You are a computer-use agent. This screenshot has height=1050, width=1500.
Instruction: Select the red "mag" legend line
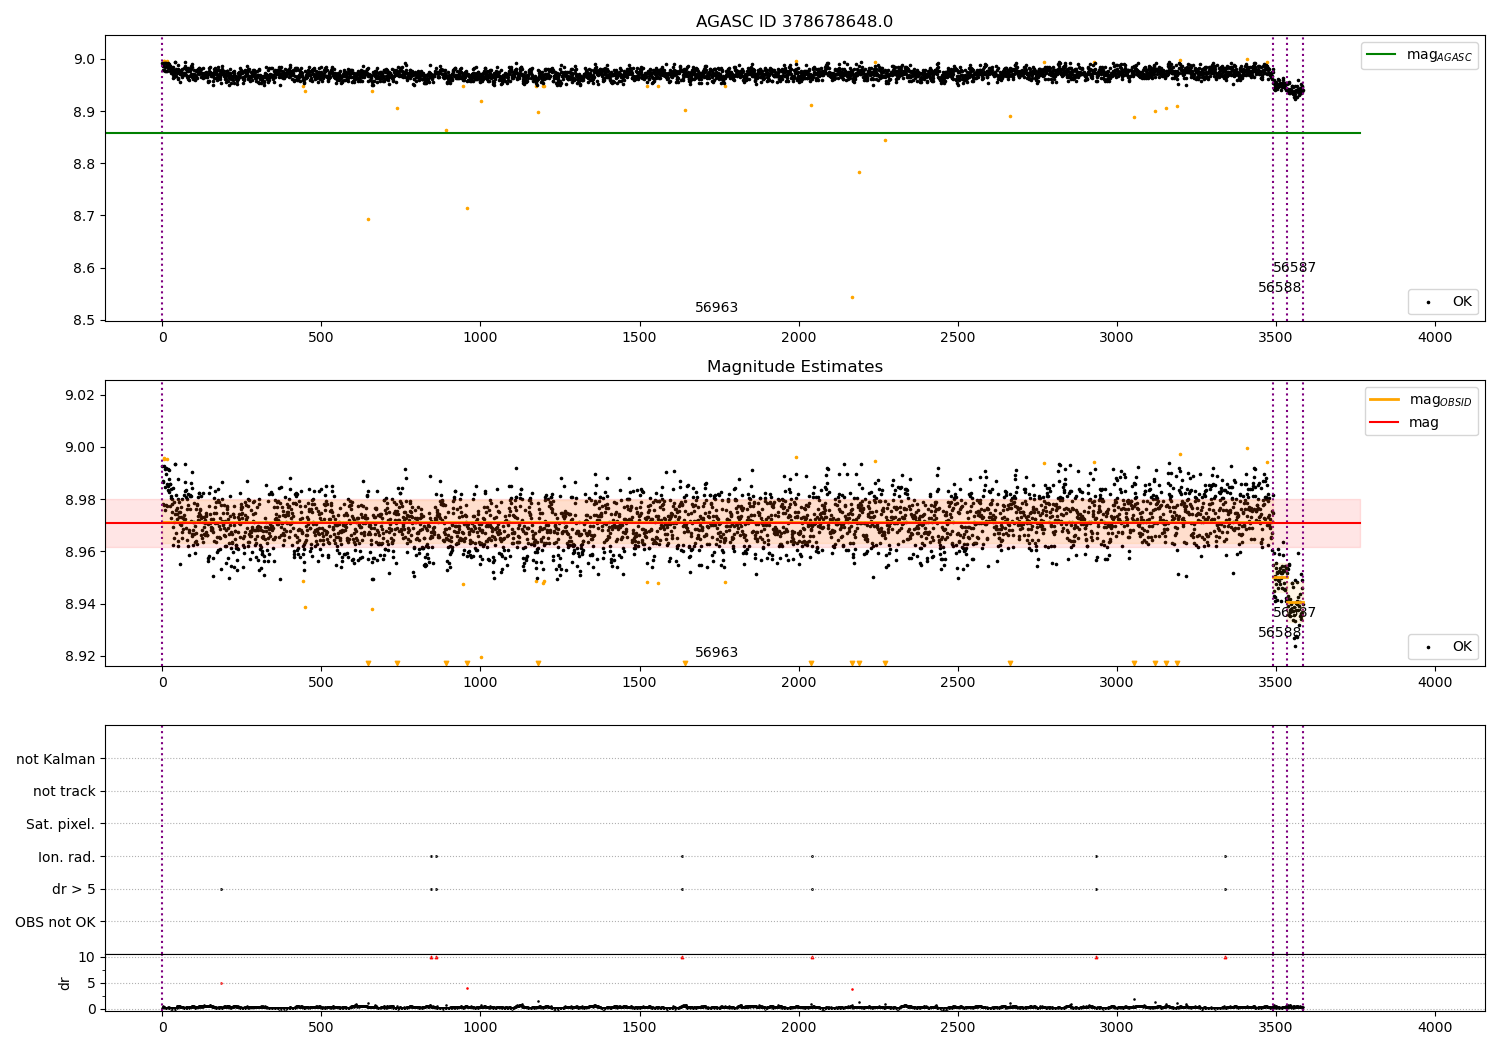pyautogui.click(x=1385, y=423)
